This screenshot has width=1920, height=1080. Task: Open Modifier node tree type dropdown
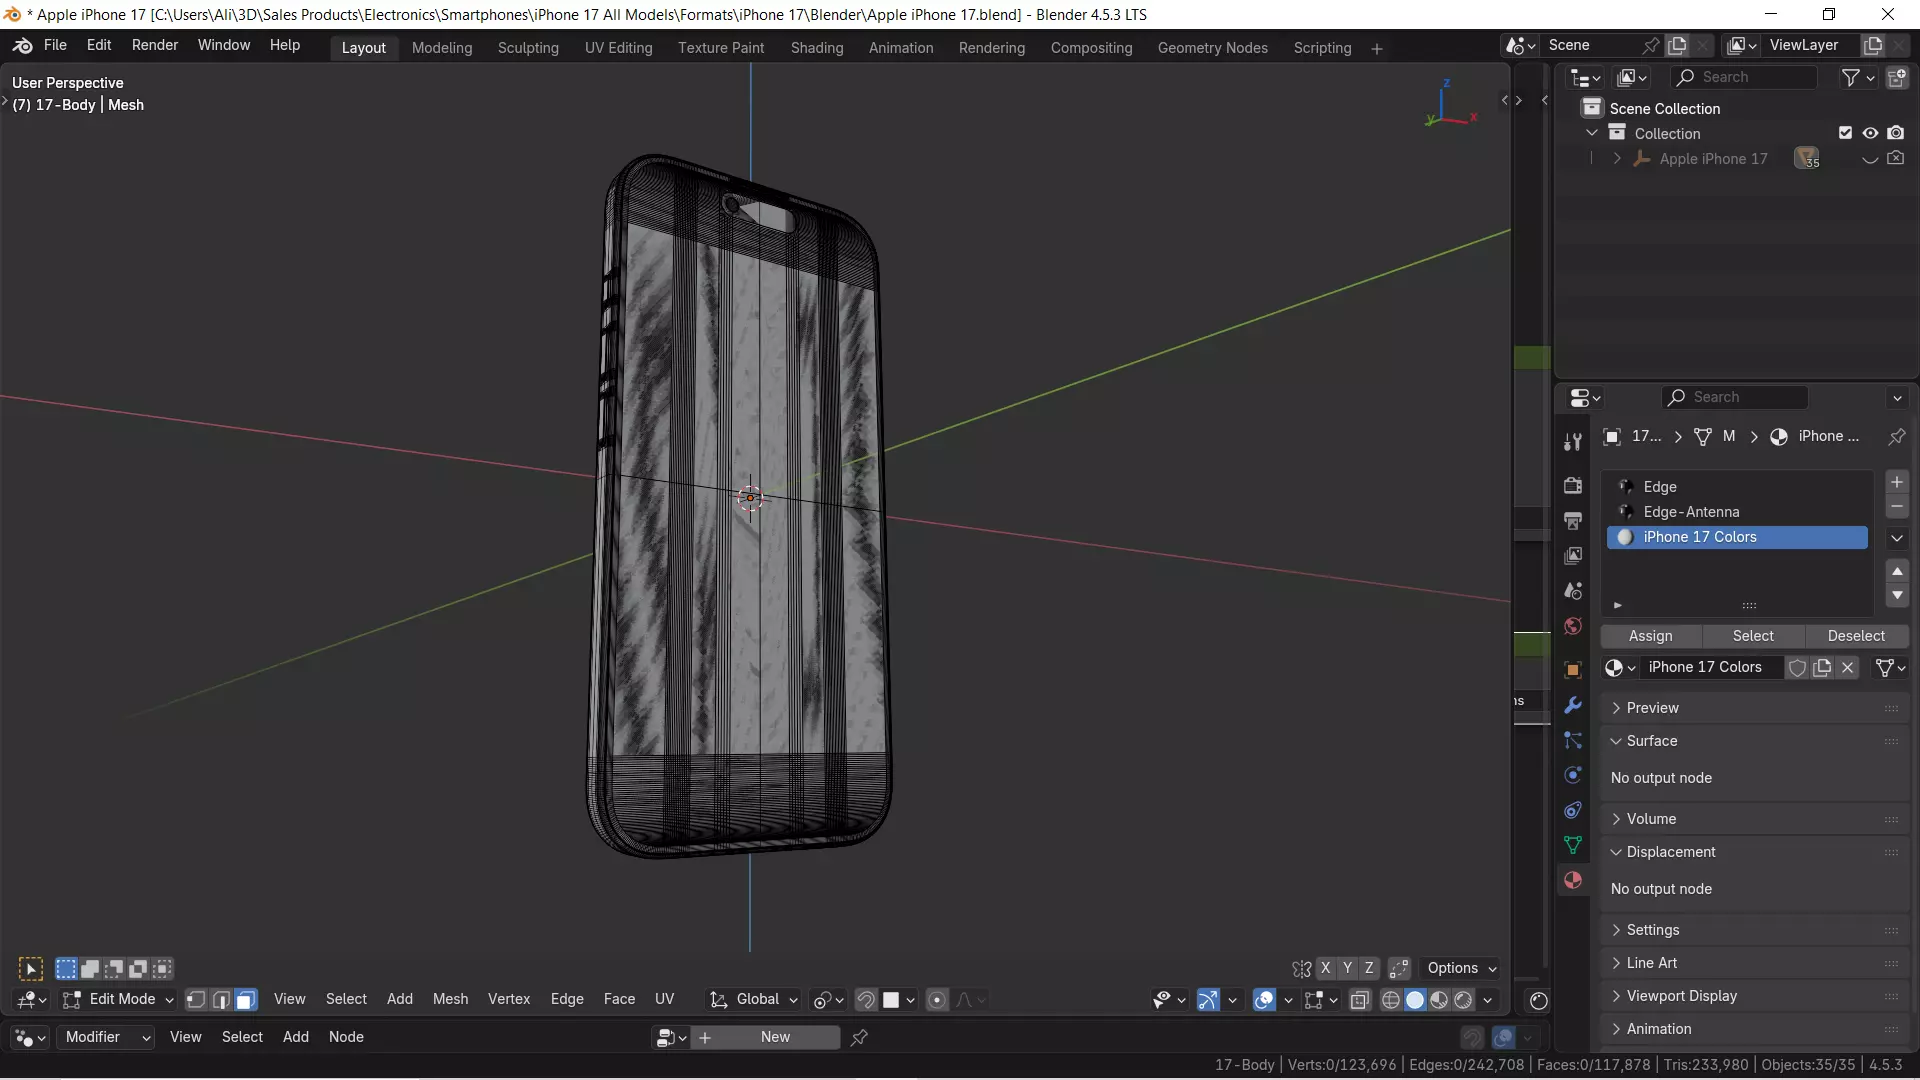[107, 1038]
